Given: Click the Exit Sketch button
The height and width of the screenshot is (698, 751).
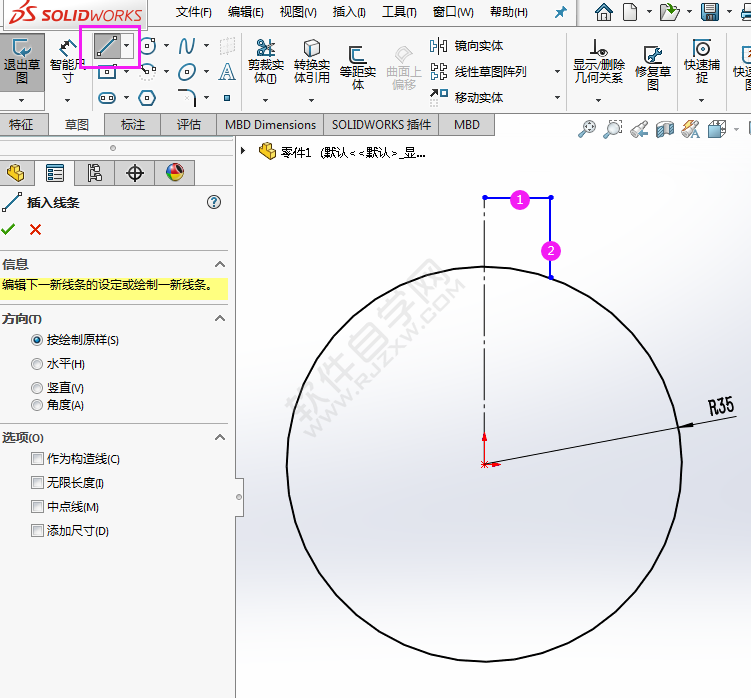Looking at the screenshot, I should click(22, 62).
